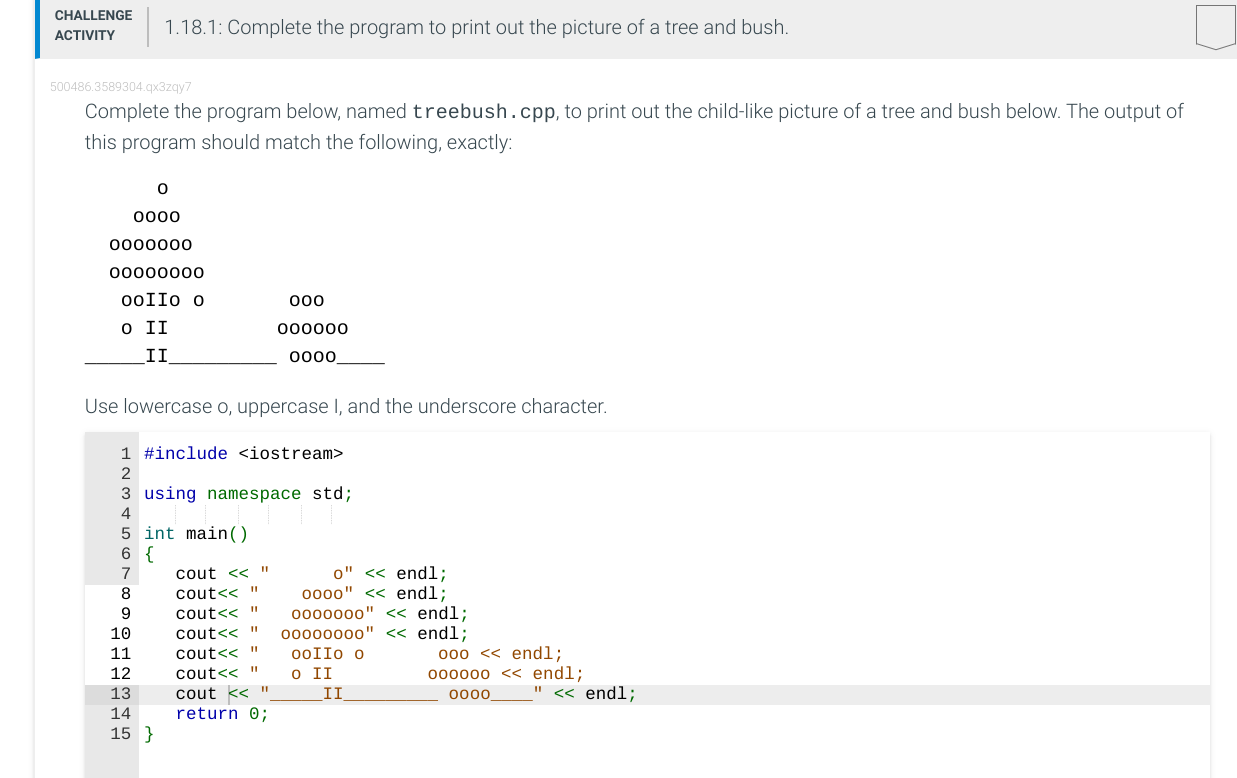
Task: Click inside the code editor on line 7
Action: (300, 573)
